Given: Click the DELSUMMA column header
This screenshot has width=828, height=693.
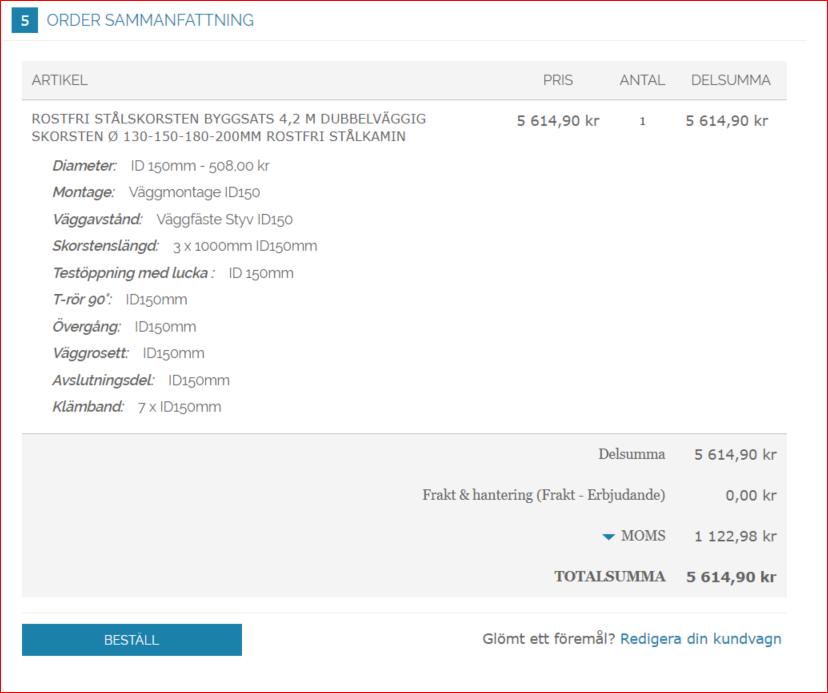Looking at the screenshot, I should (x=731, y=80).
